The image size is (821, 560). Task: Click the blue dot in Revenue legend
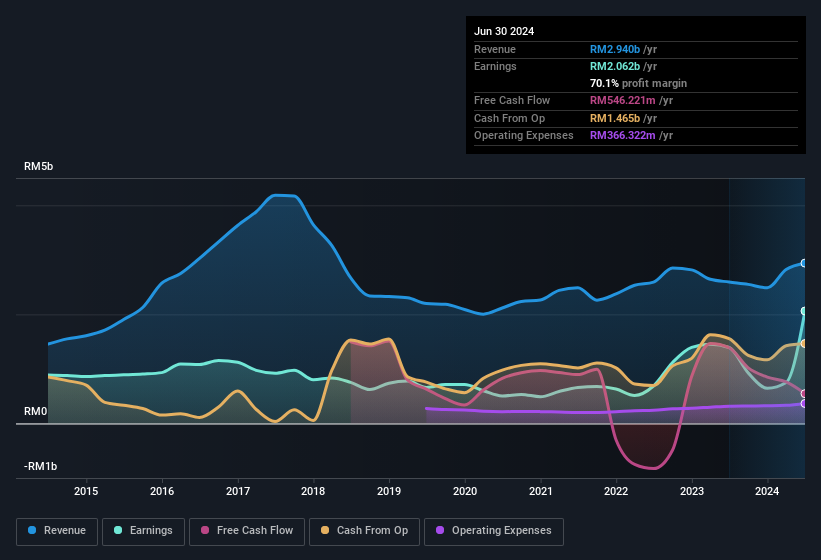[33, 530]
